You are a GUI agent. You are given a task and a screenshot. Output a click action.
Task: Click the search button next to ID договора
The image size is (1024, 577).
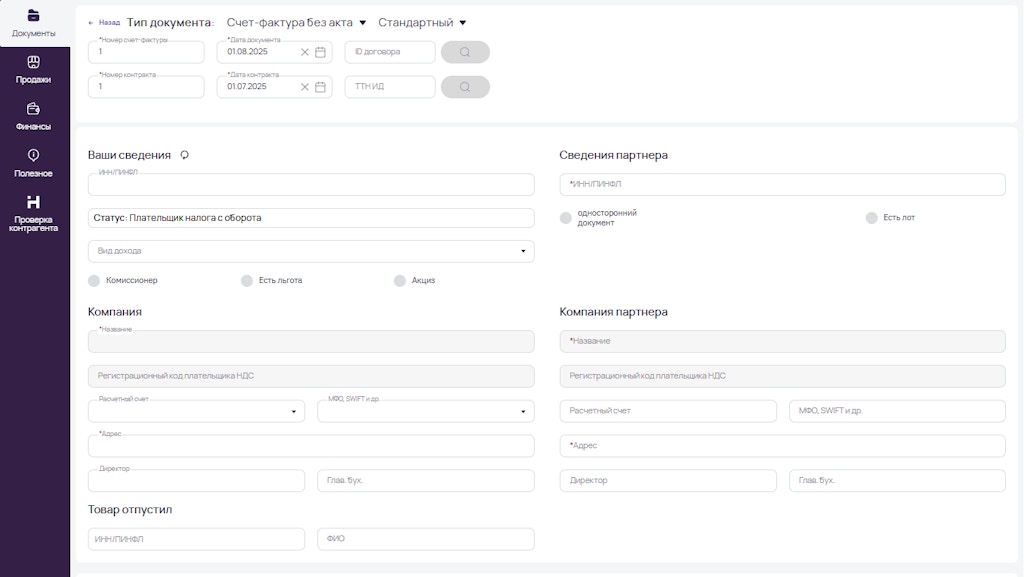click(x=465, y=52)
